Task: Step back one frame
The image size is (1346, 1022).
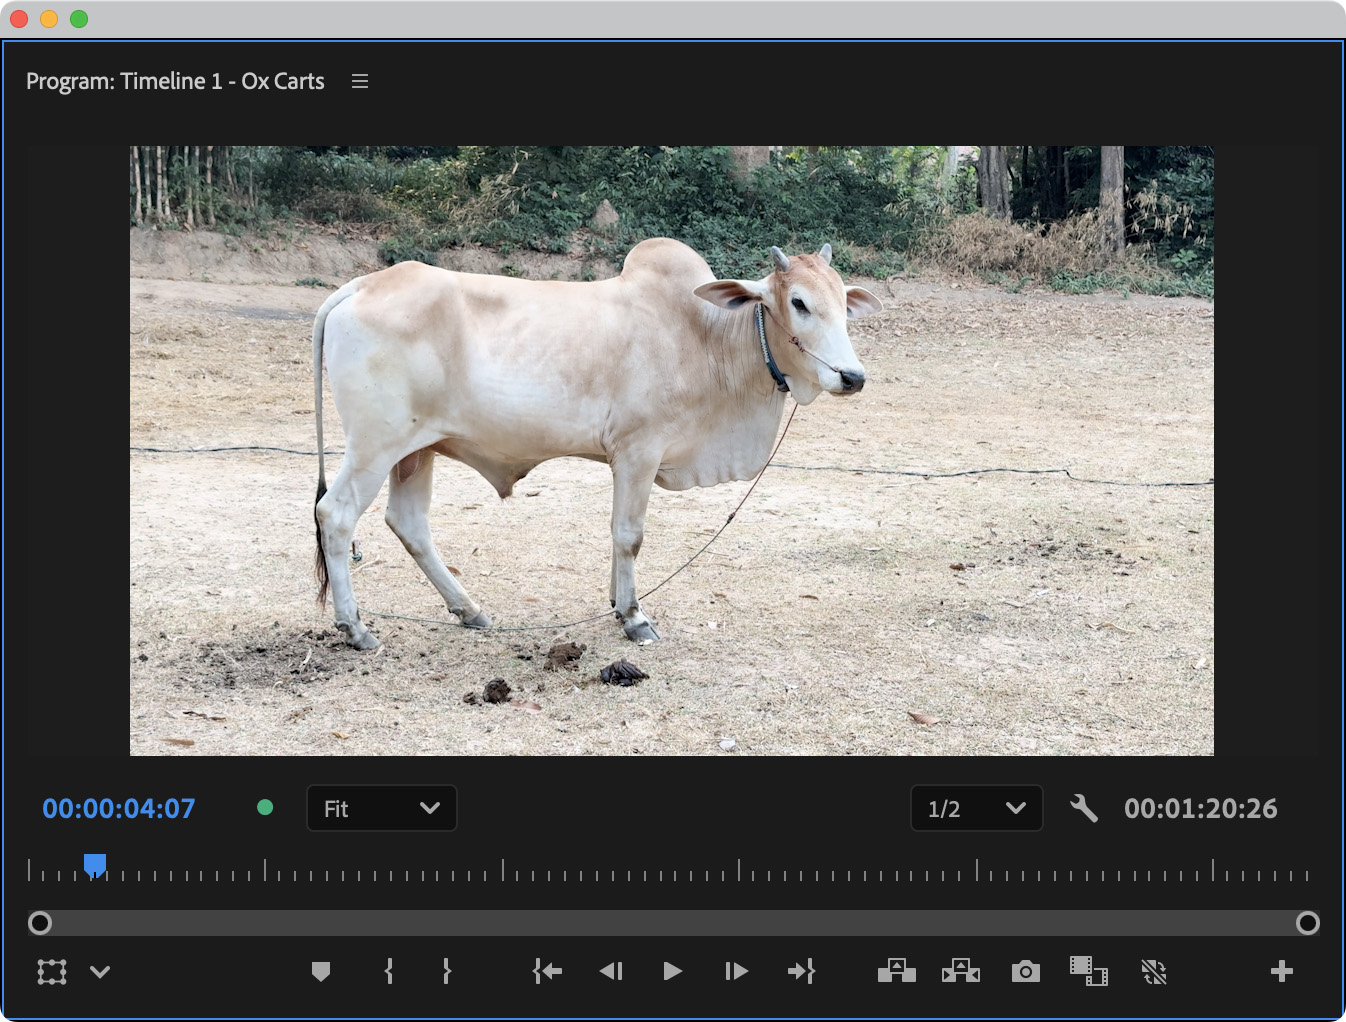Action: (x=611, y=971)
